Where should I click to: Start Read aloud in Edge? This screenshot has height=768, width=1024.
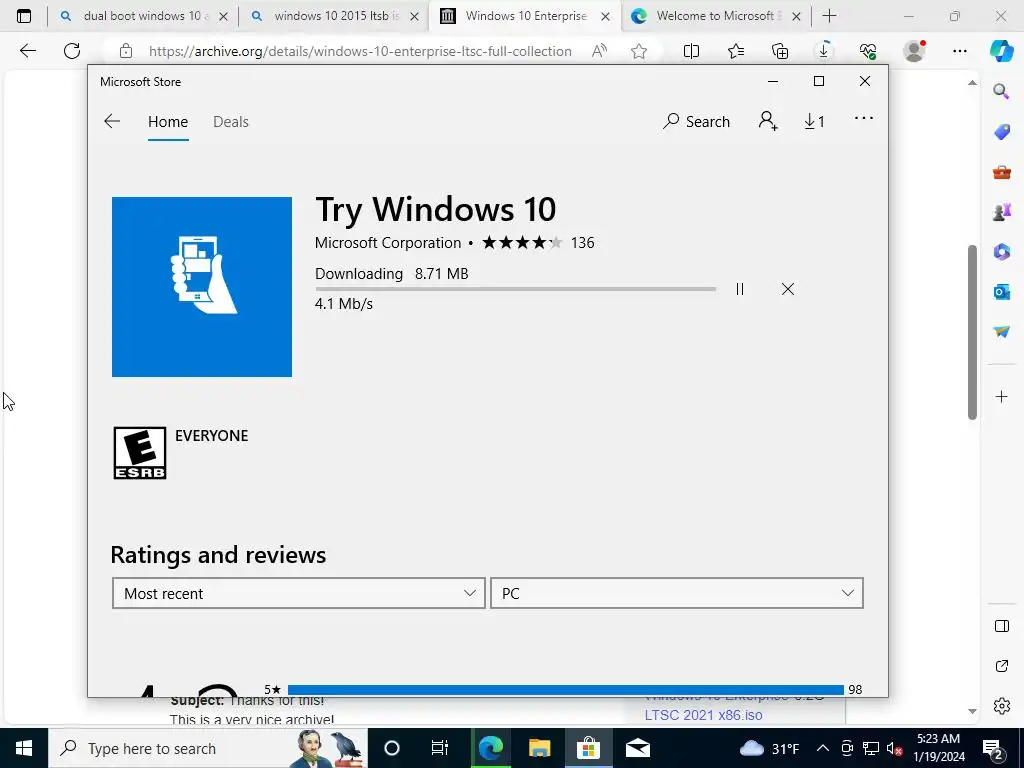599,51
